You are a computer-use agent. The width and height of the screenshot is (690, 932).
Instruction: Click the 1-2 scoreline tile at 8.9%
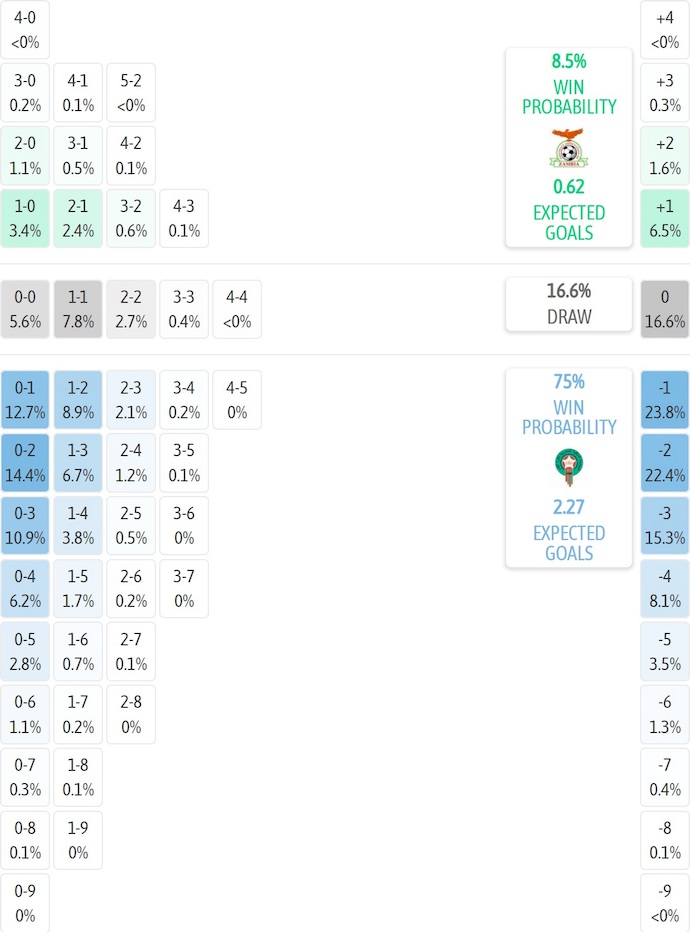pos(78,399)
